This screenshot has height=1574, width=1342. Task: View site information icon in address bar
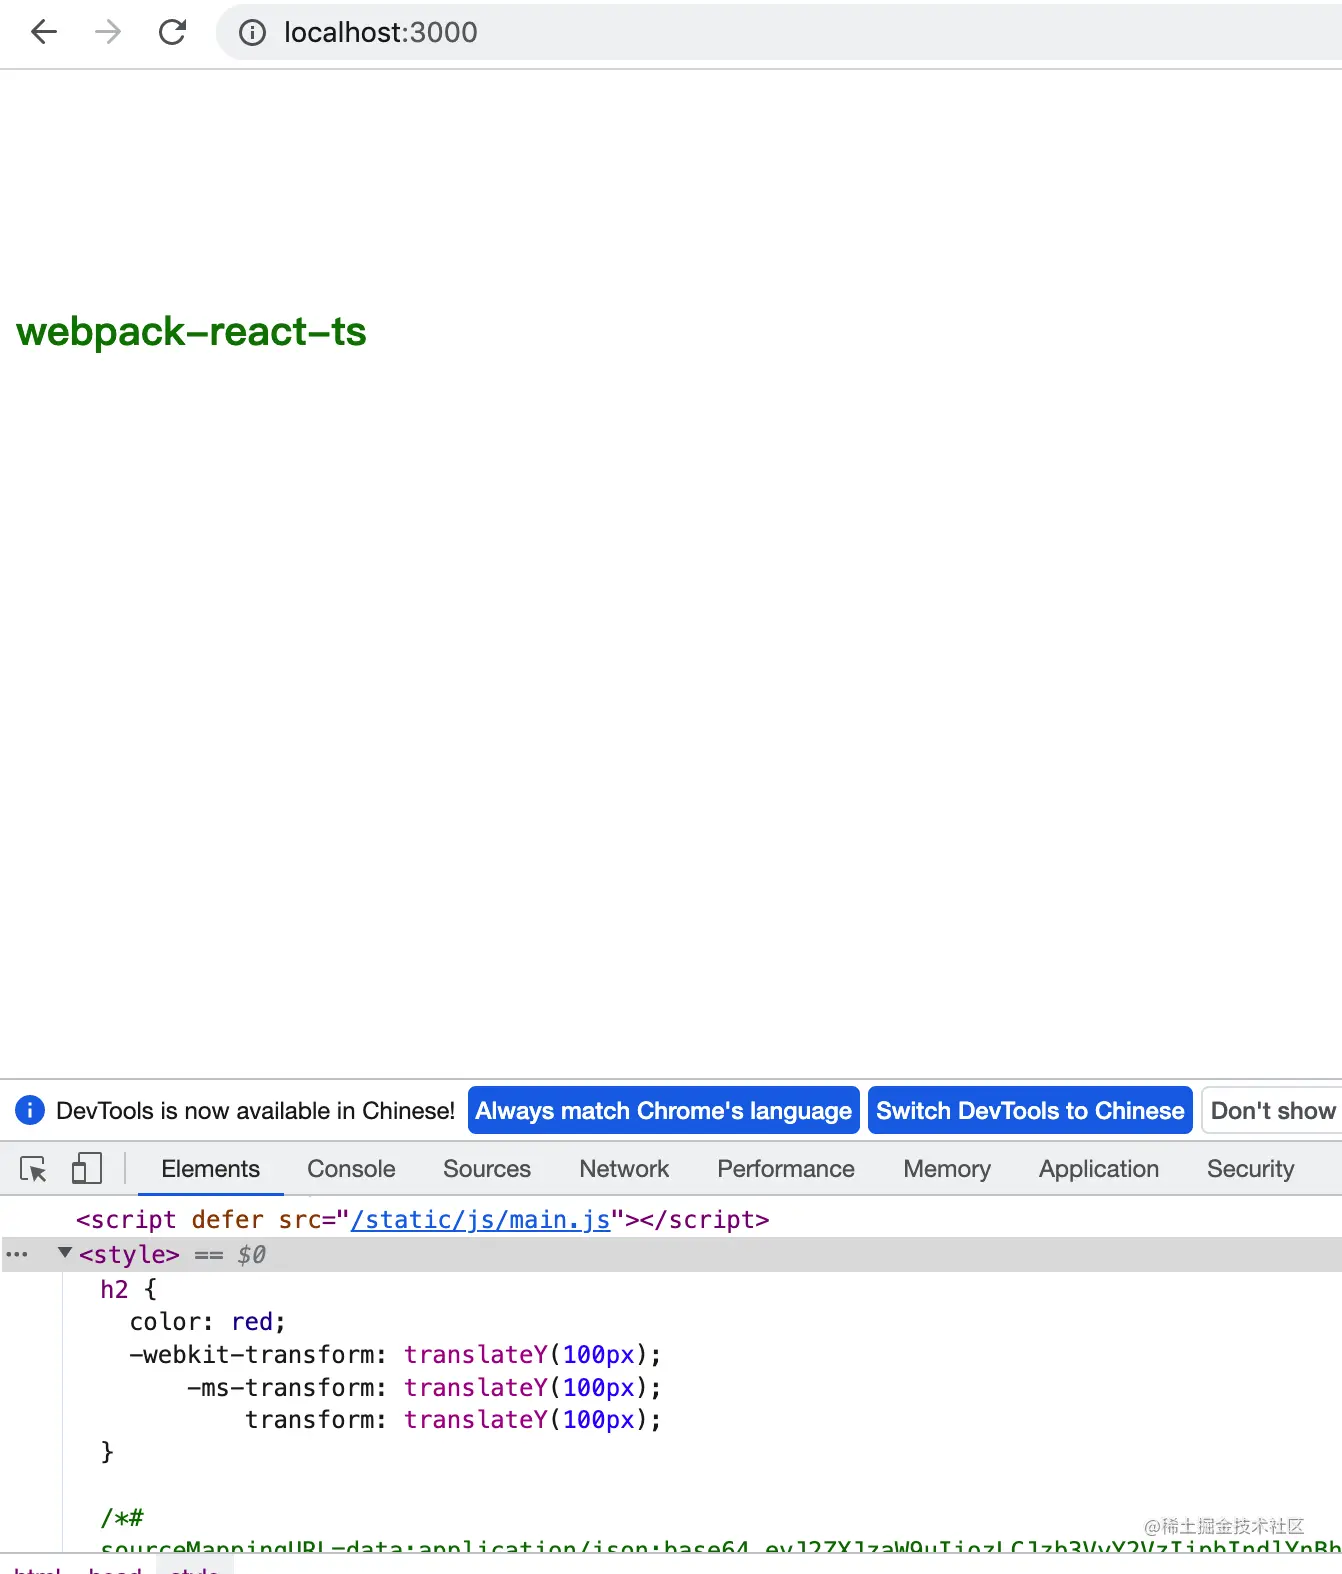(x=252, y=33)
